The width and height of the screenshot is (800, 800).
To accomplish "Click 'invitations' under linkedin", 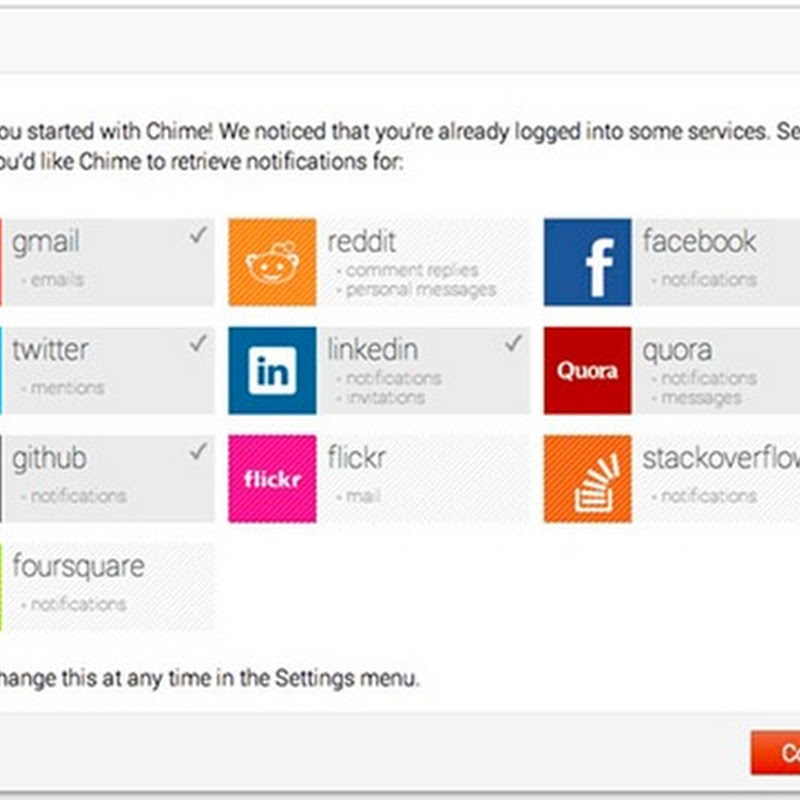I will click(385, 397).
